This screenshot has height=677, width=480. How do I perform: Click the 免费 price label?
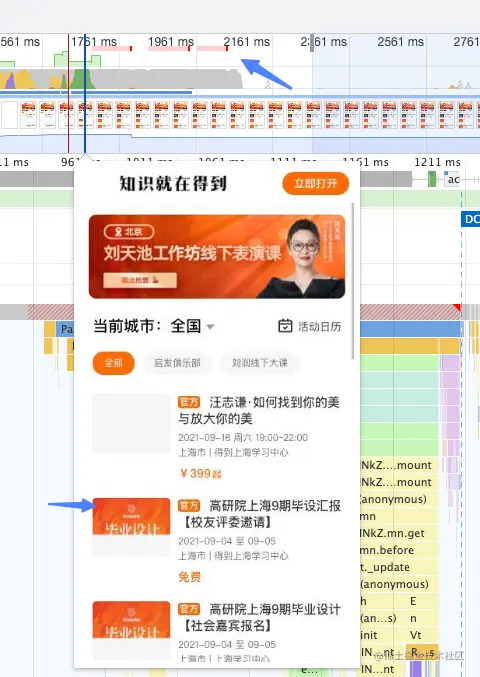[189, 577]
